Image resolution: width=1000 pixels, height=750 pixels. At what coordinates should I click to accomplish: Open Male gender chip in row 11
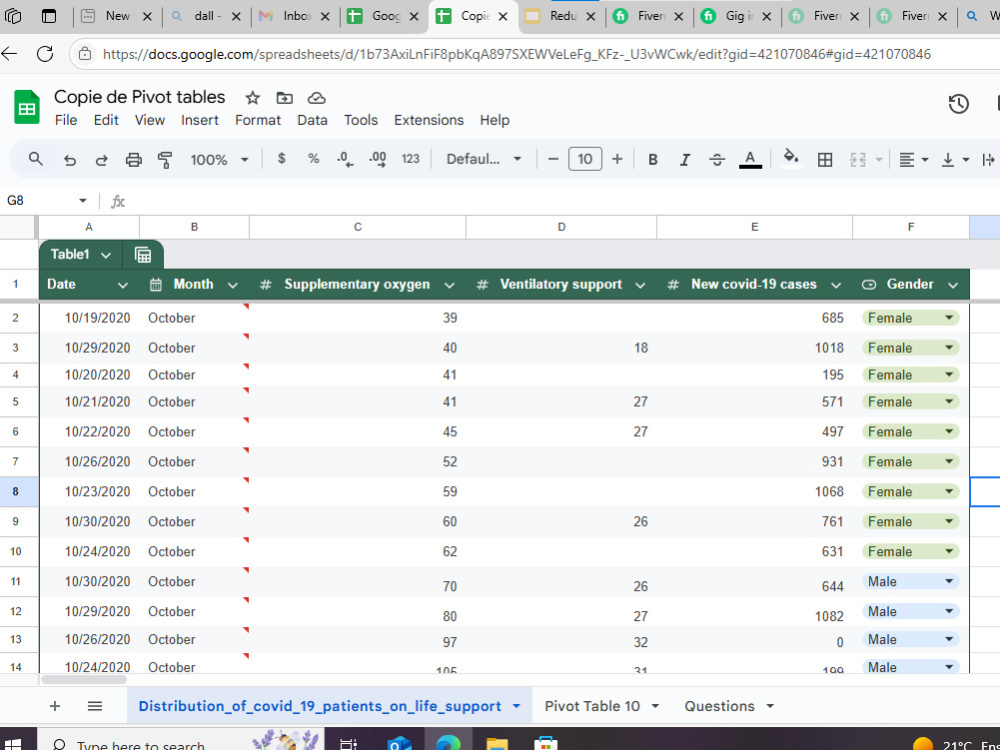coord(911,581)
